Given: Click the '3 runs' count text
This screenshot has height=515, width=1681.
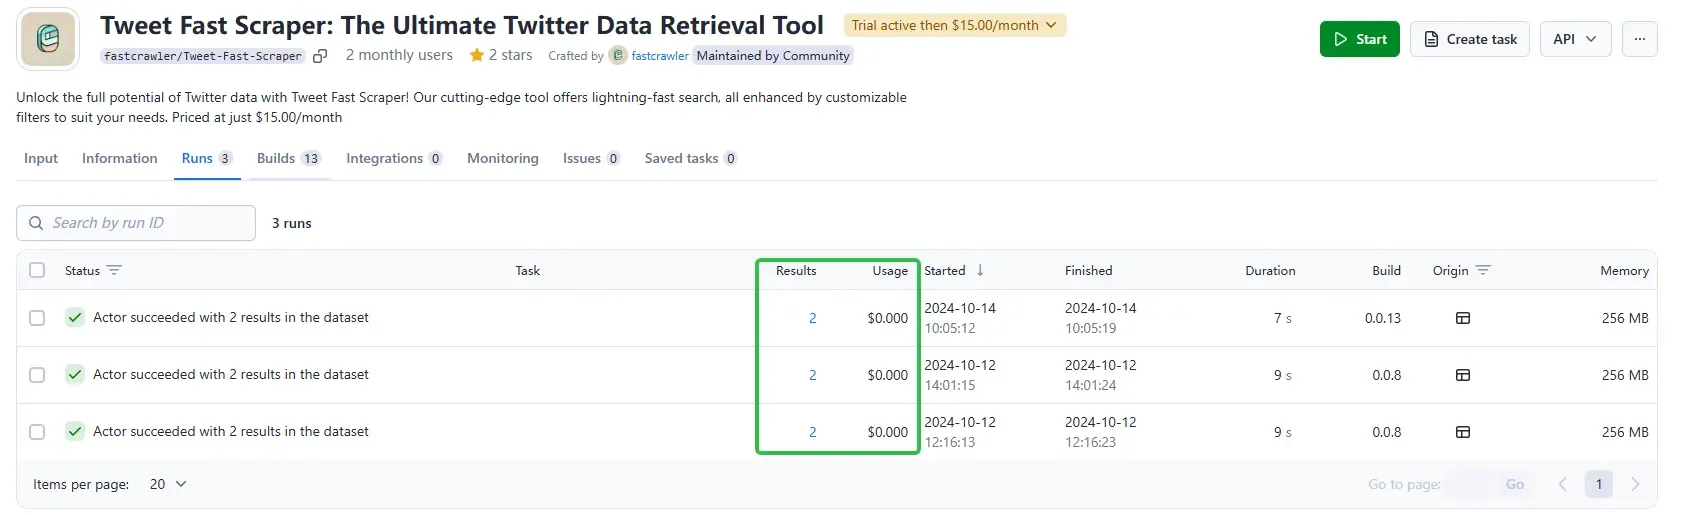Looking at the screenshot, I should click(292, 223).
